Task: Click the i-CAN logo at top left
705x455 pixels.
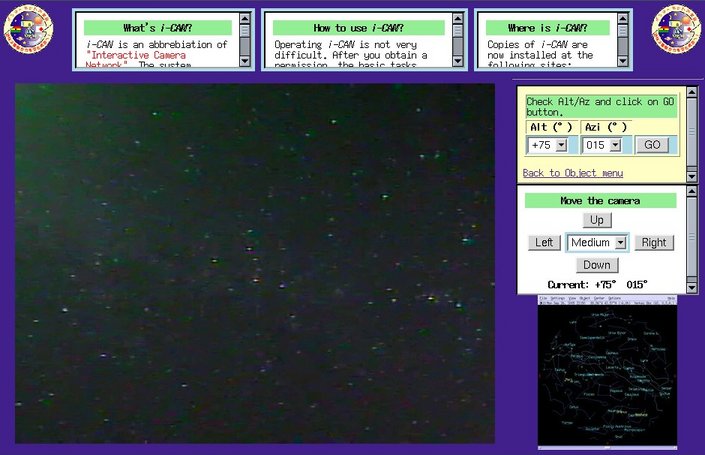Action: 28,29
